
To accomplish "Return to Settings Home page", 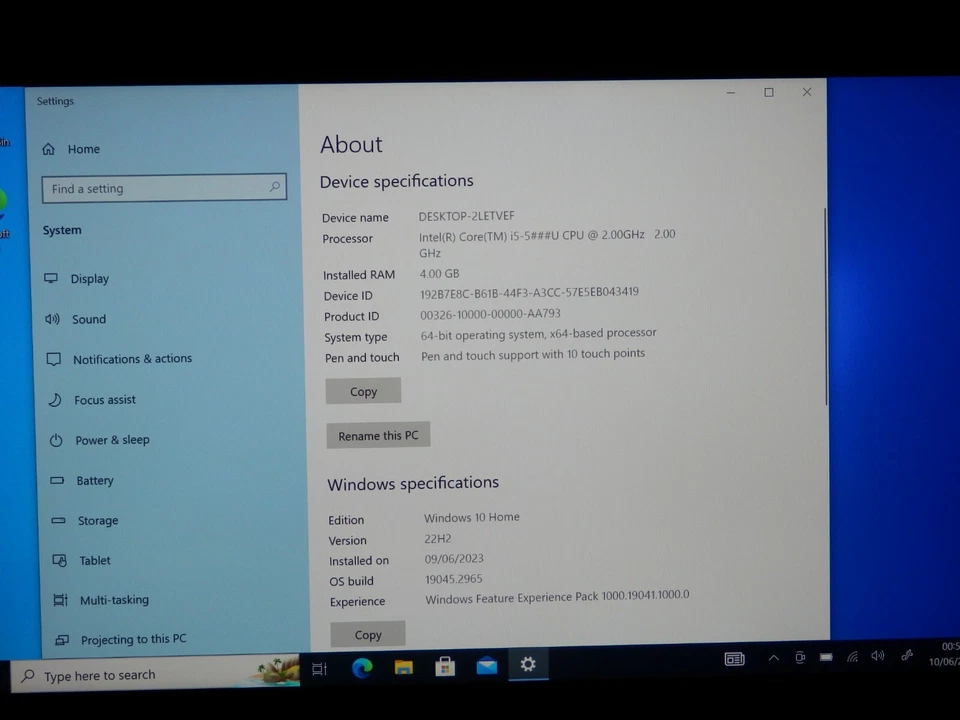I will 83,148.
